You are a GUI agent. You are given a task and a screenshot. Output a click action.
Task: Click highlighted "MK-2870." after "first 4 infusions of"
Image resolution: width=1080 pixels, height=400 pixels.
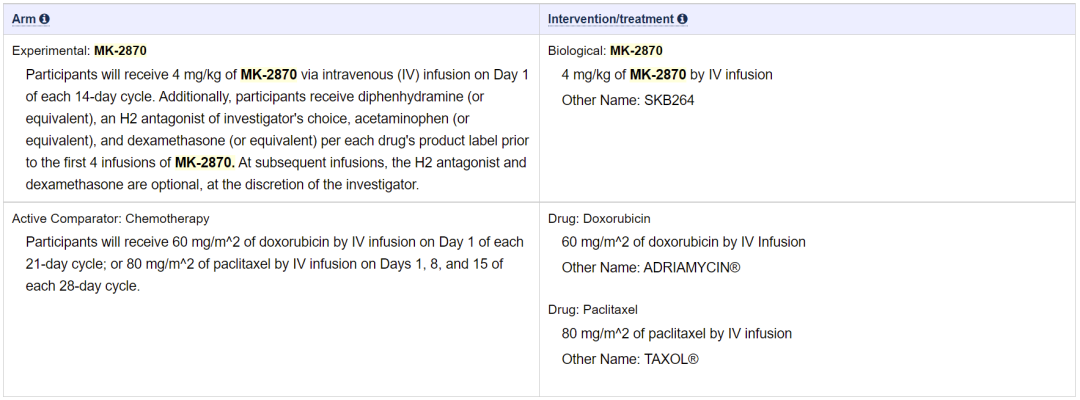coord(204,162)
